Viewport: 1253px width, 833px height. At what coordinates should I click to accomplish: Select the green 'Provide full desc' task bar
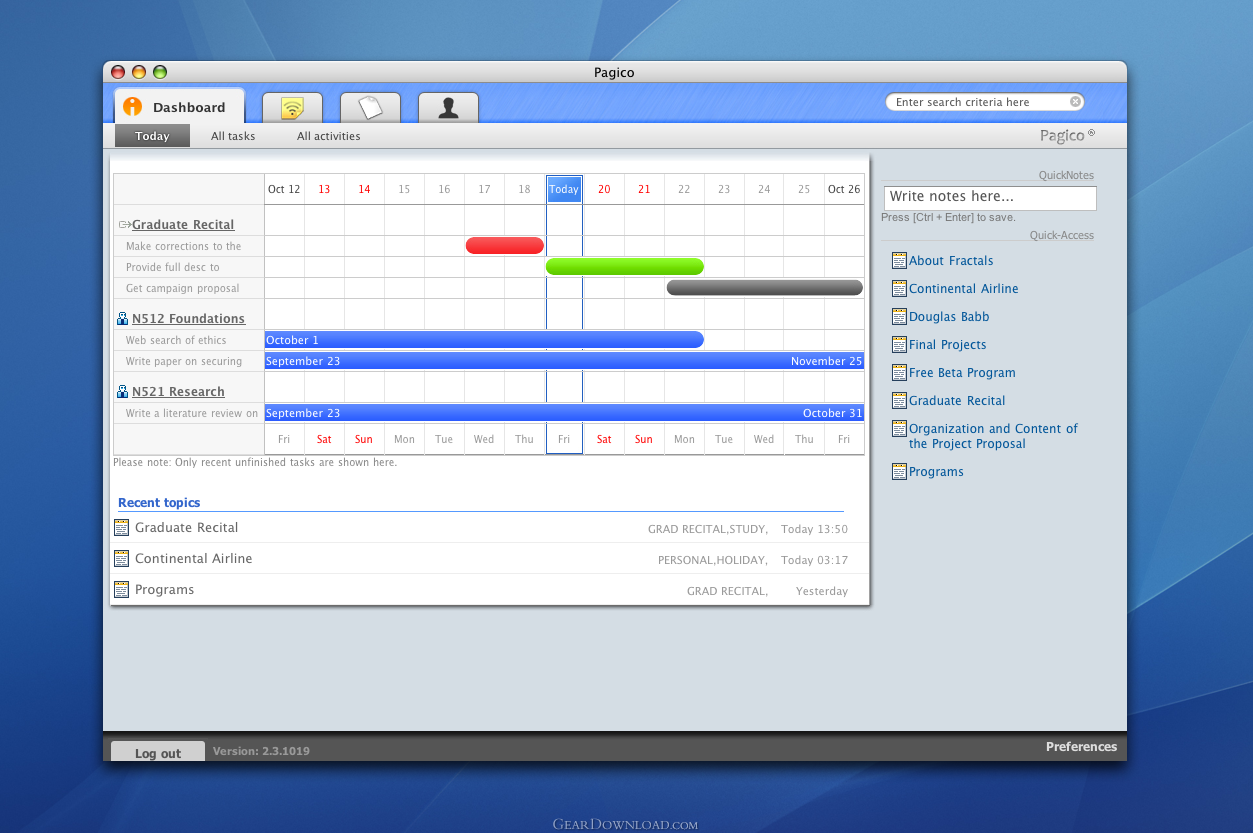(x=625, y=267)
